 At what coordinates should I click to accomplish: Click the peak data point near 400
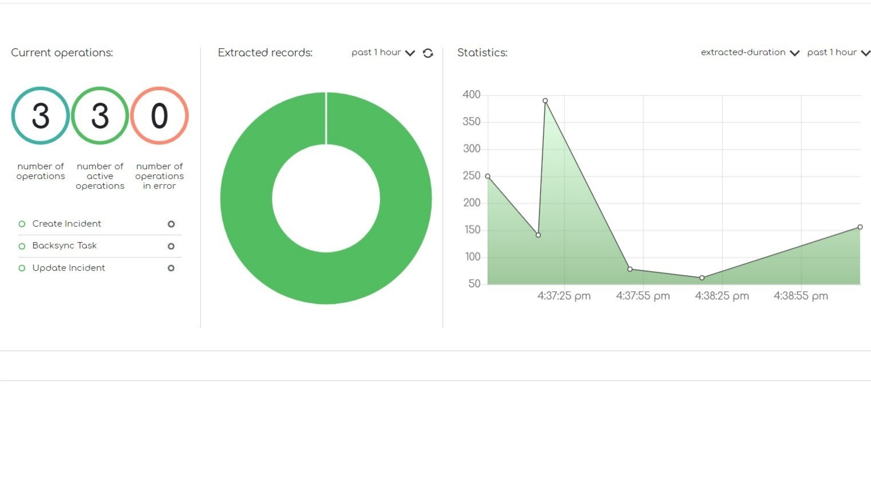pyautogui.click(x=545, y=101)
